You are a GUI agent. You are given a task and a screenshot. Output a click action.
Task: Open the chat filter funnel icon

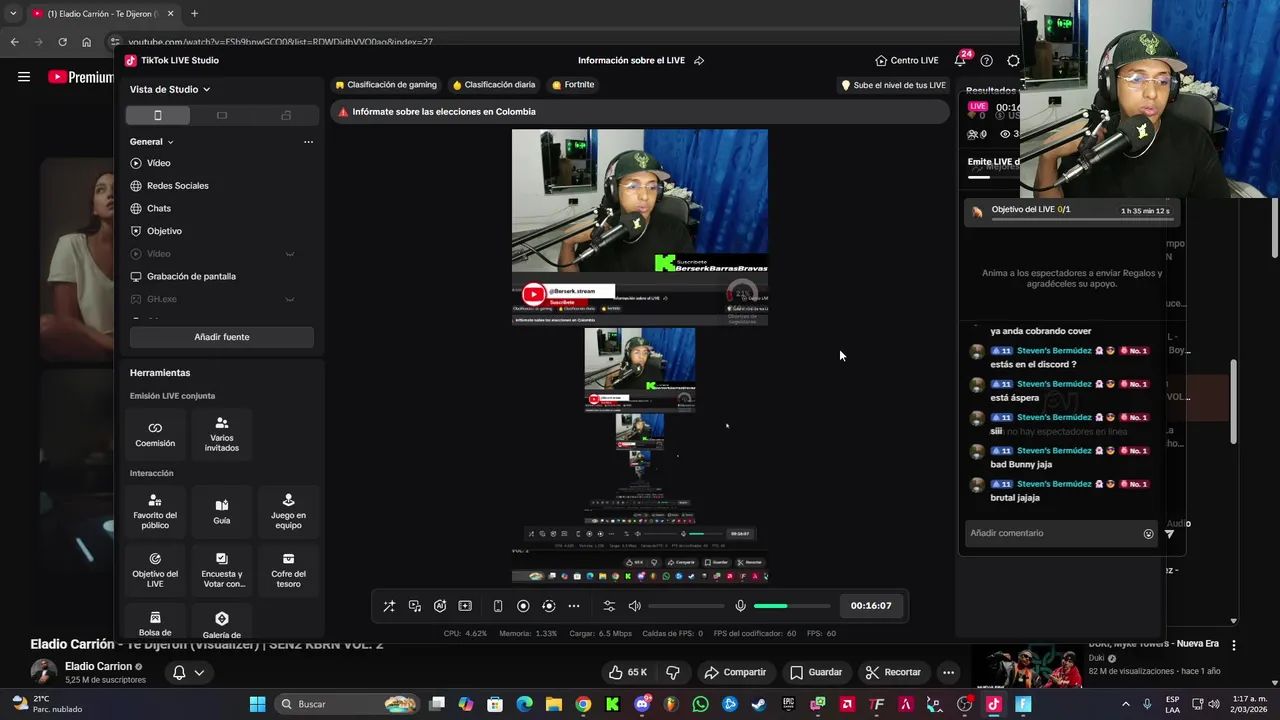coord(1169,534)
